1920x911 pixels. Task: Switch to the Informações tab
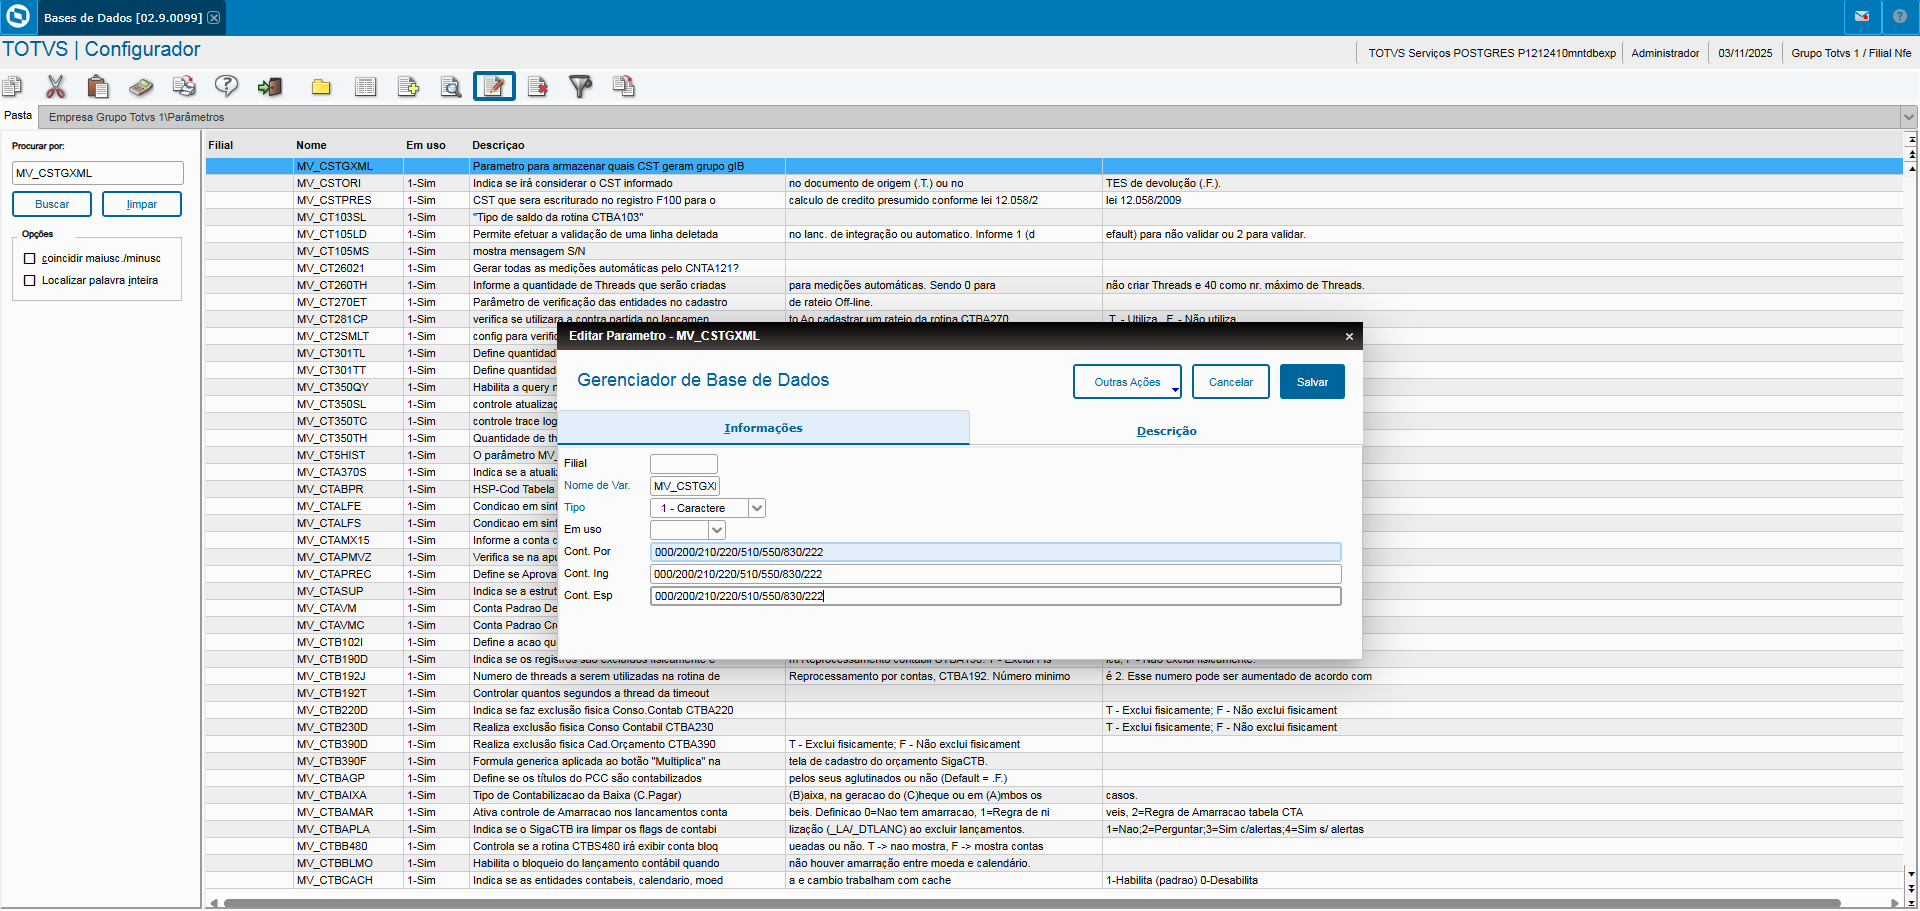tap(763, 428)
